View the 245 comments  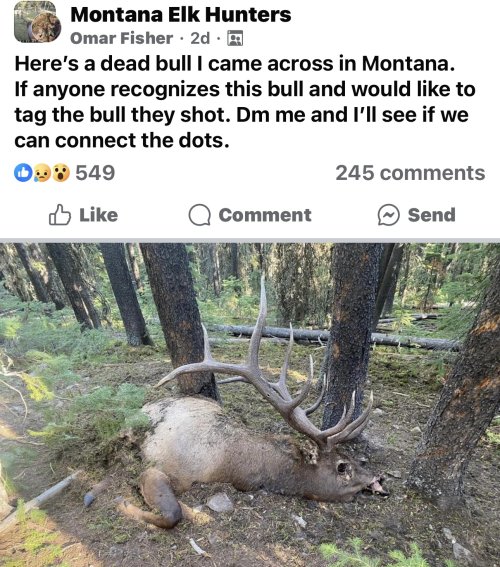(x=410, y=173)
